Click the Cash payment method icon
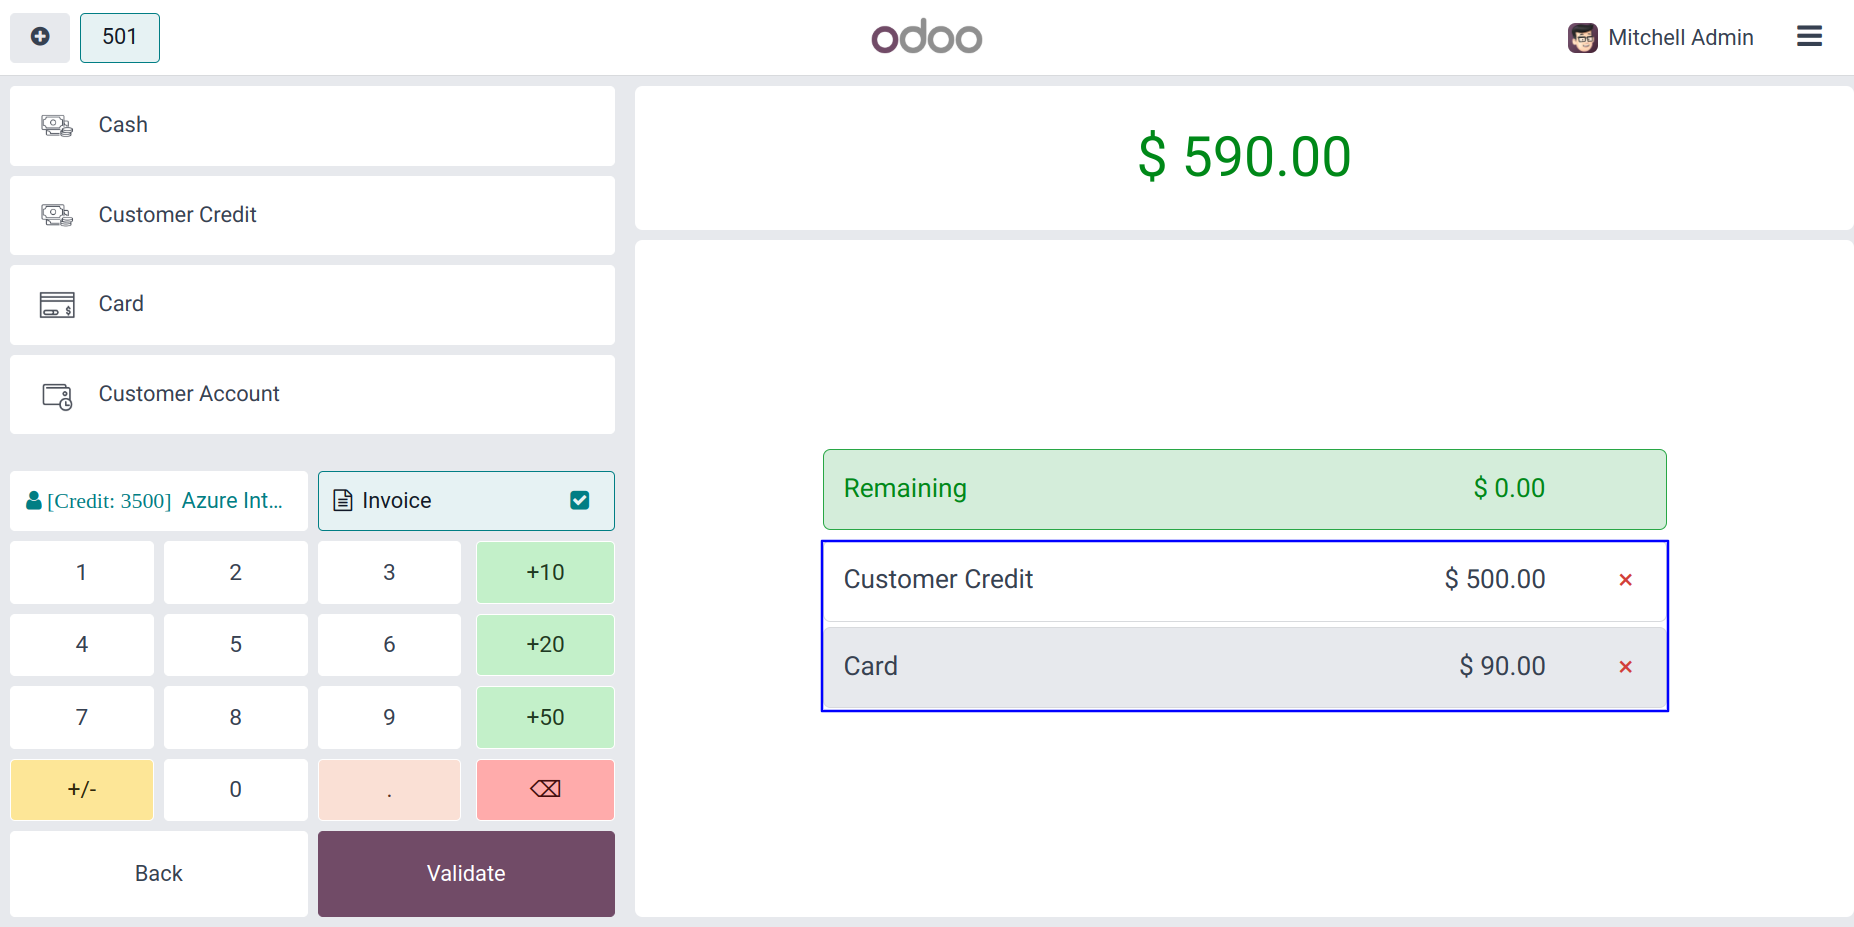 (57, 125)
